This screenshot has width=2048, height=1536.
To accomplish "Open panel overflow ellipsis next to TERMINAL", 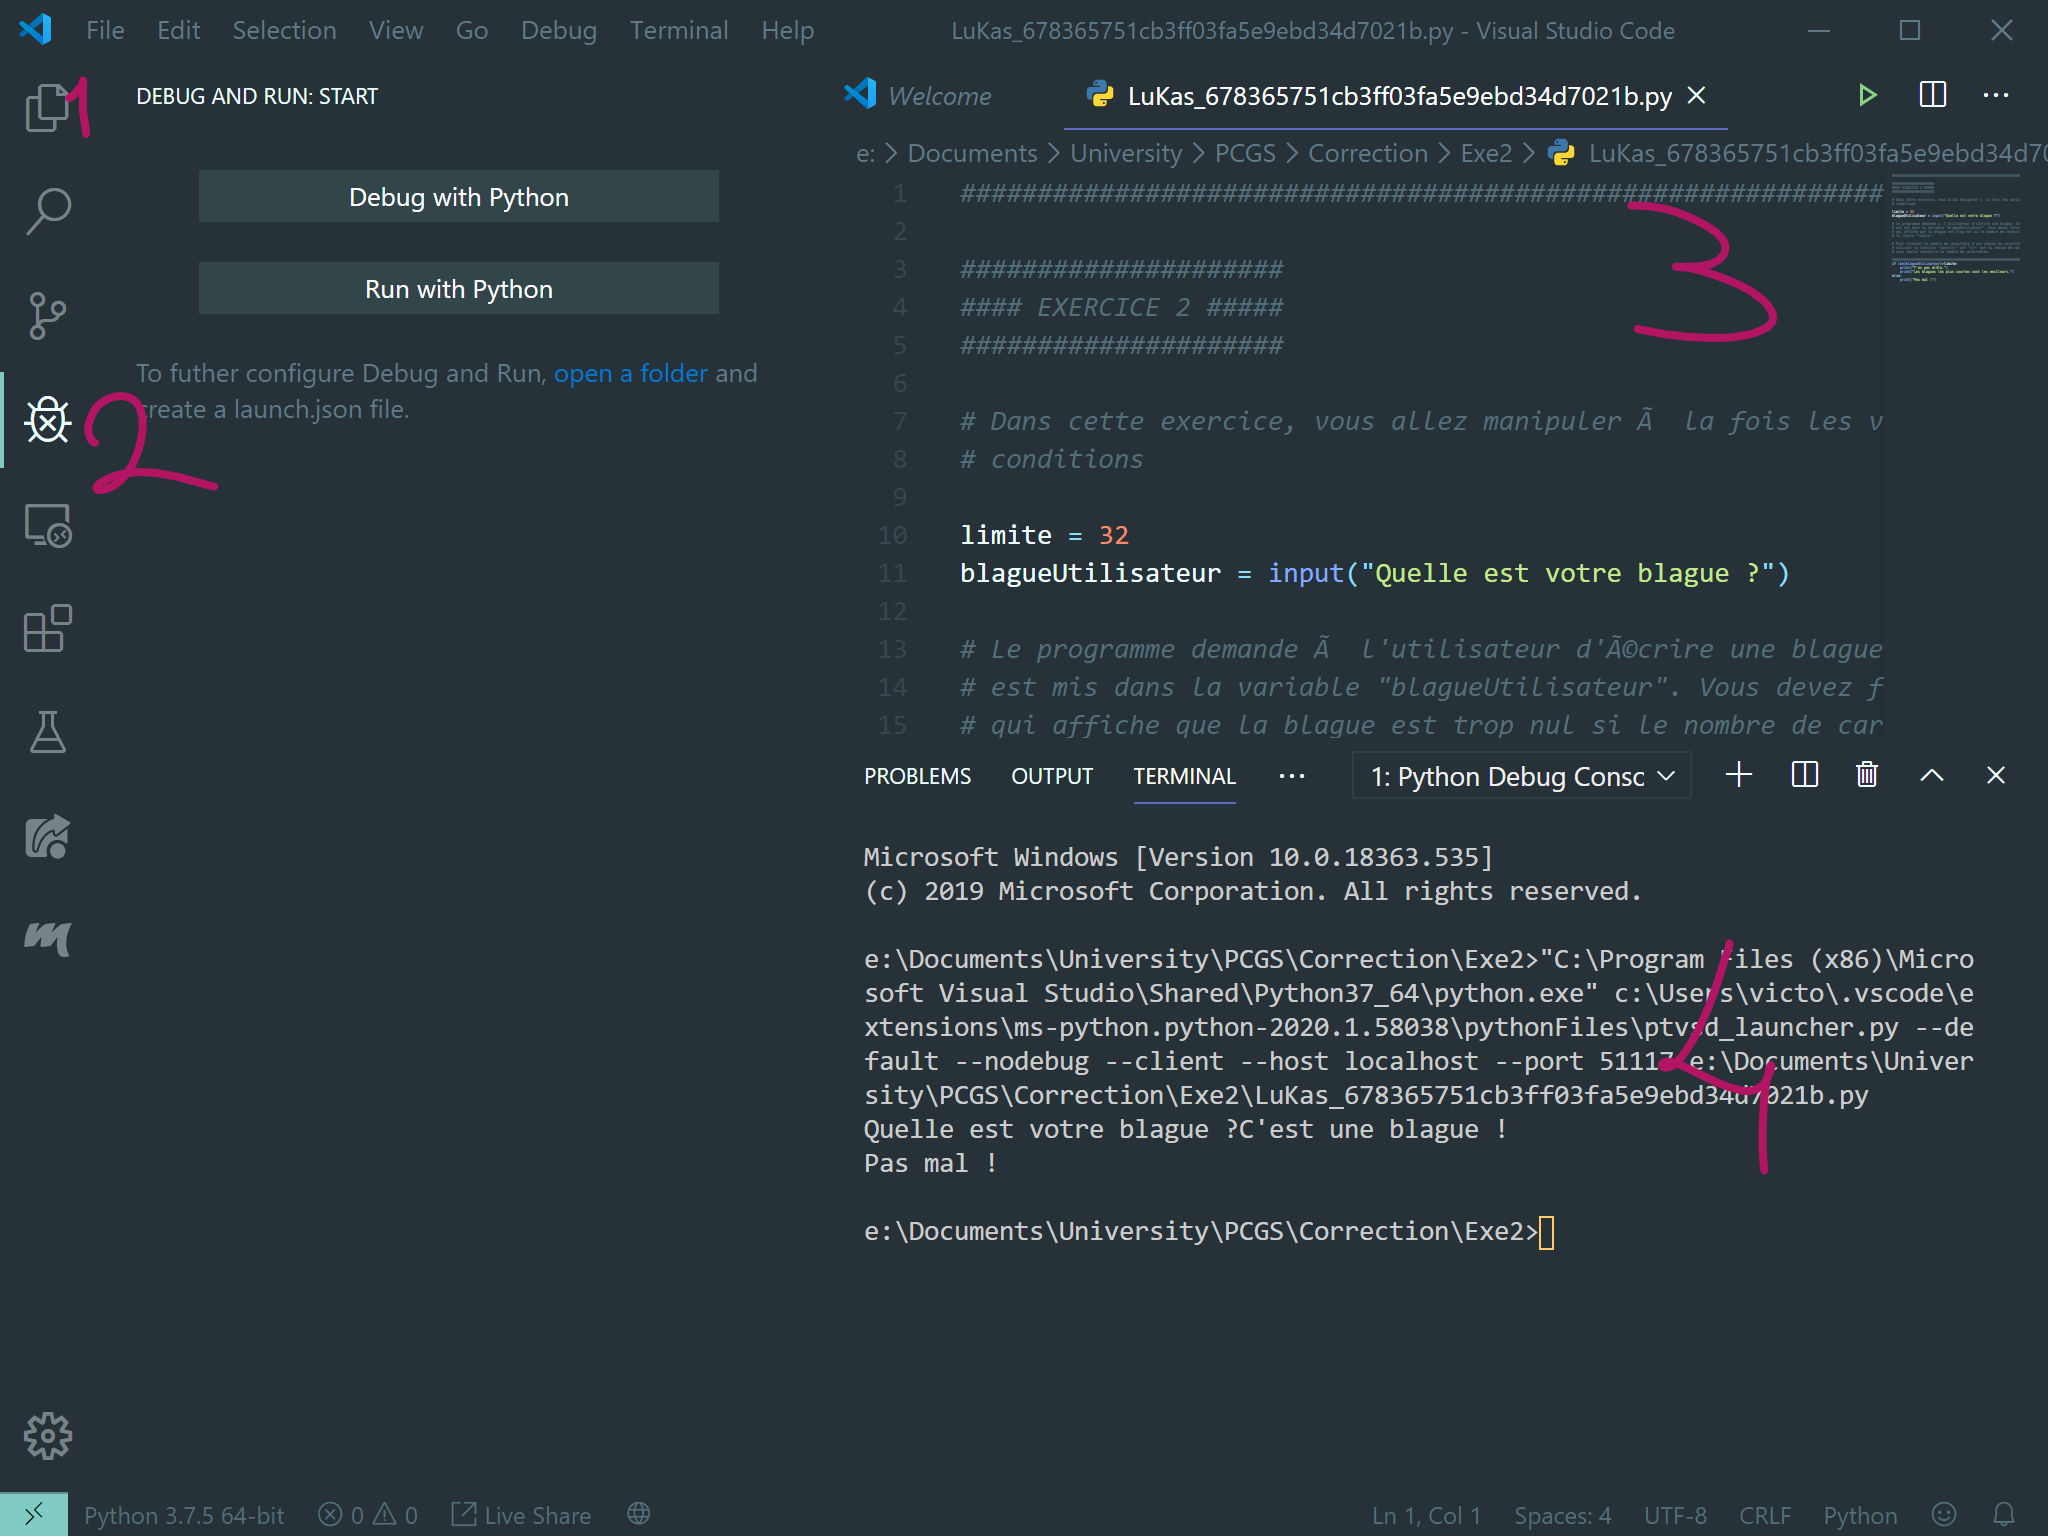I will click(1291, 776).
